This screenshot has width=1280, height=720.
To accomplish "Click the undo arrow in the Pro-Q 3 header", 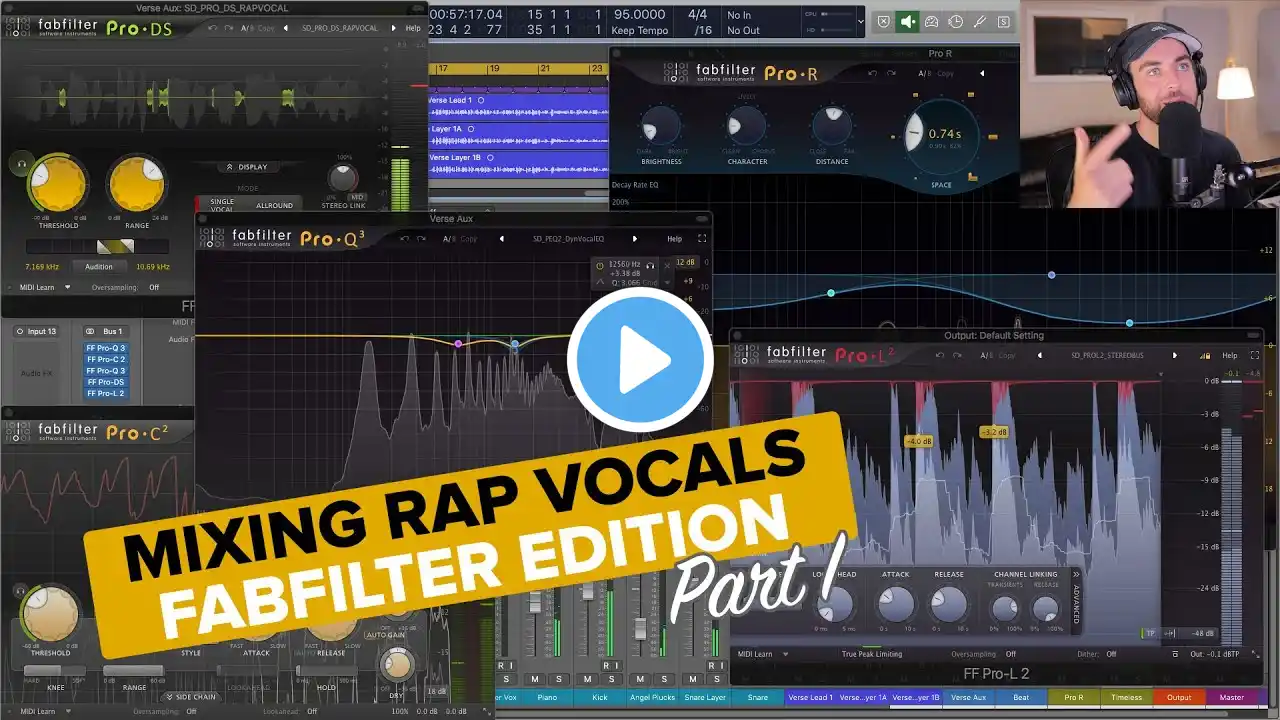I will (x=405, y=239).
